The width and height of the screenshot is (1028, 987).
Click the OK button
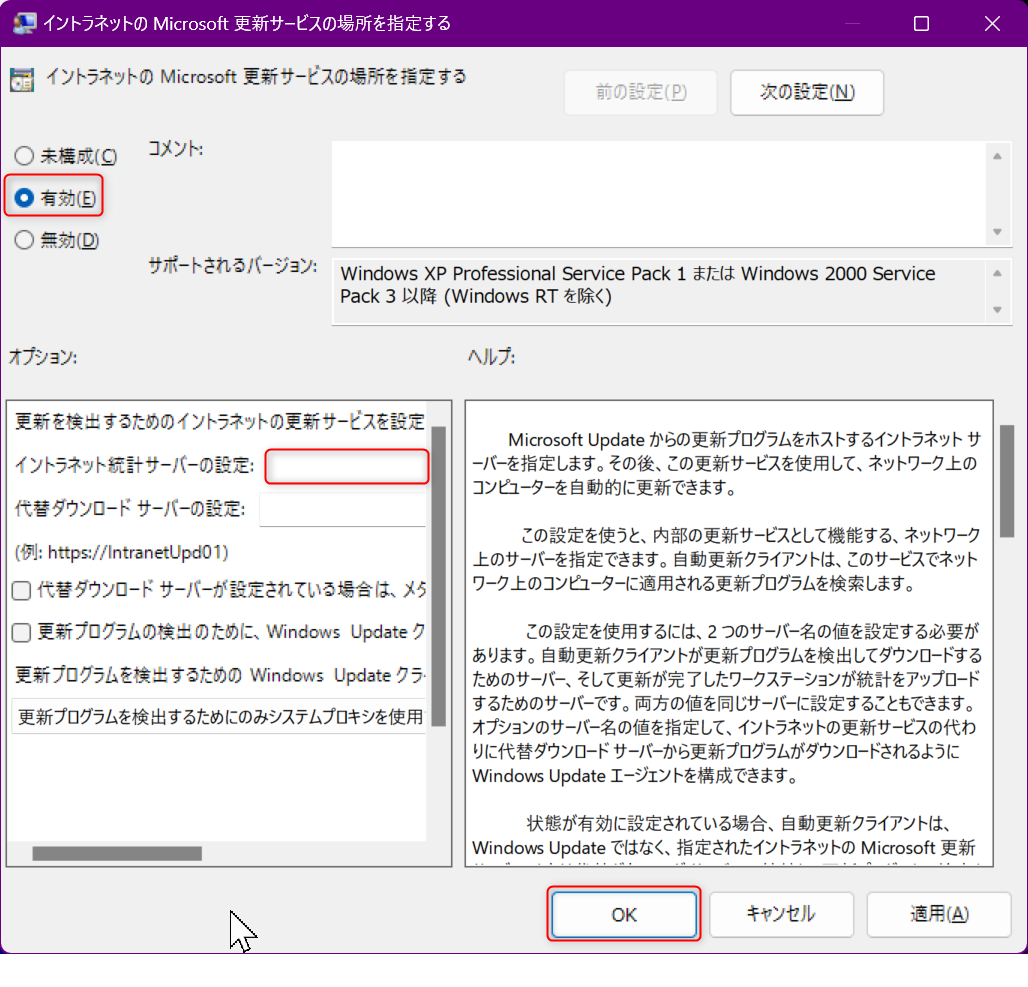pos(623,914)
